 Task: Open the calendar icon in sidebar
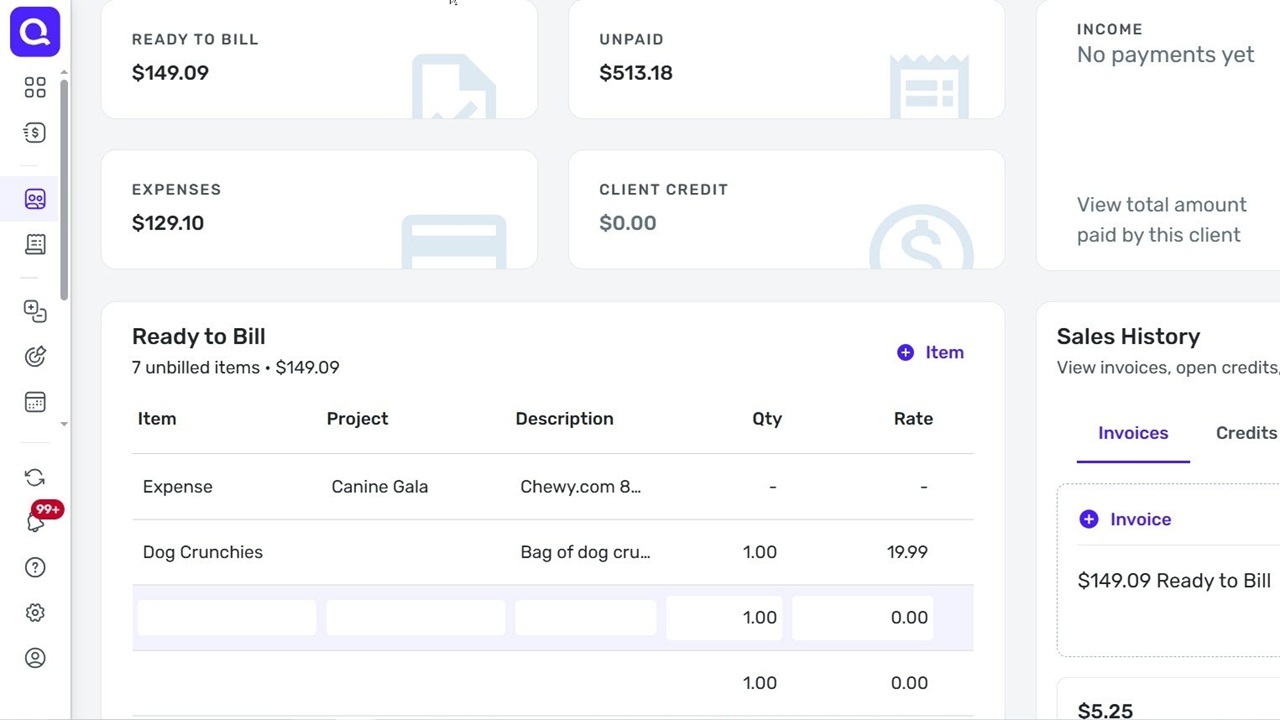(35, 401)
